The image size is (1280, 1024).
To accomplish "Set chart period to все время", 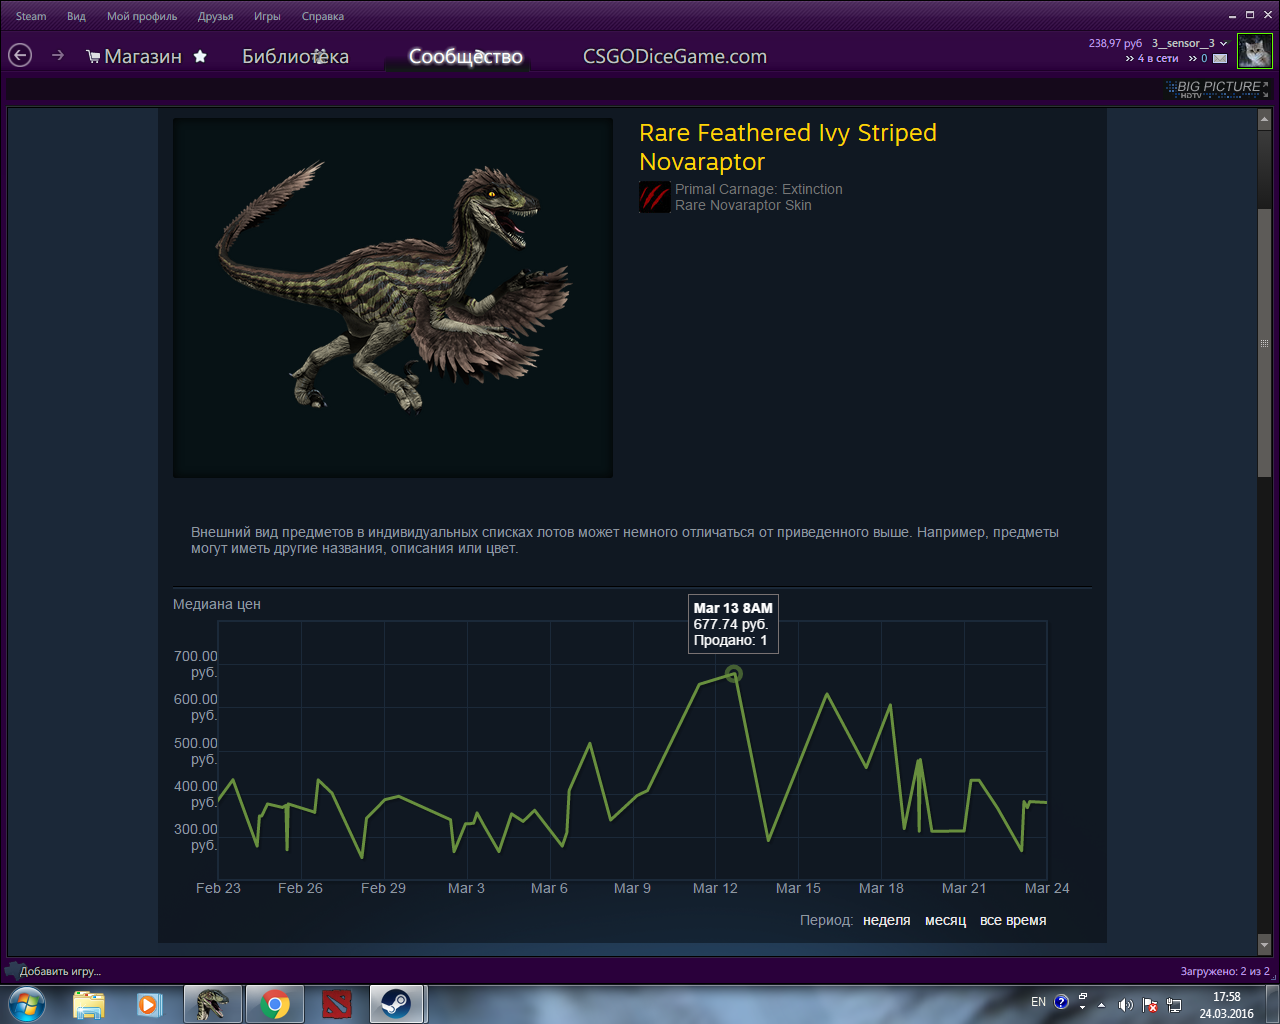I will click(1013, 920).
